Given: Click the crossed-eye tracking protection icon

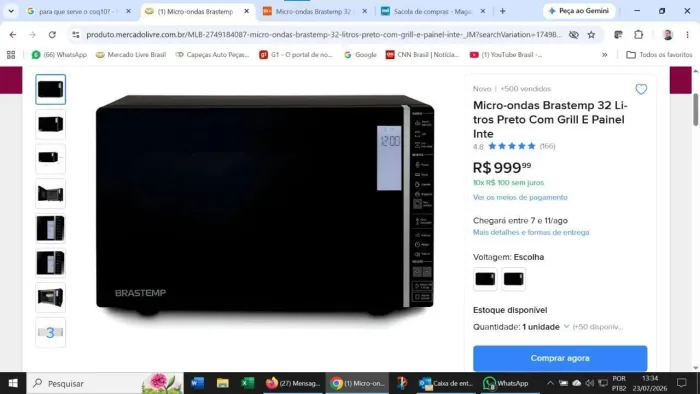Looking at the screenshot, I should pyautogui.click(x=574, y=34).
